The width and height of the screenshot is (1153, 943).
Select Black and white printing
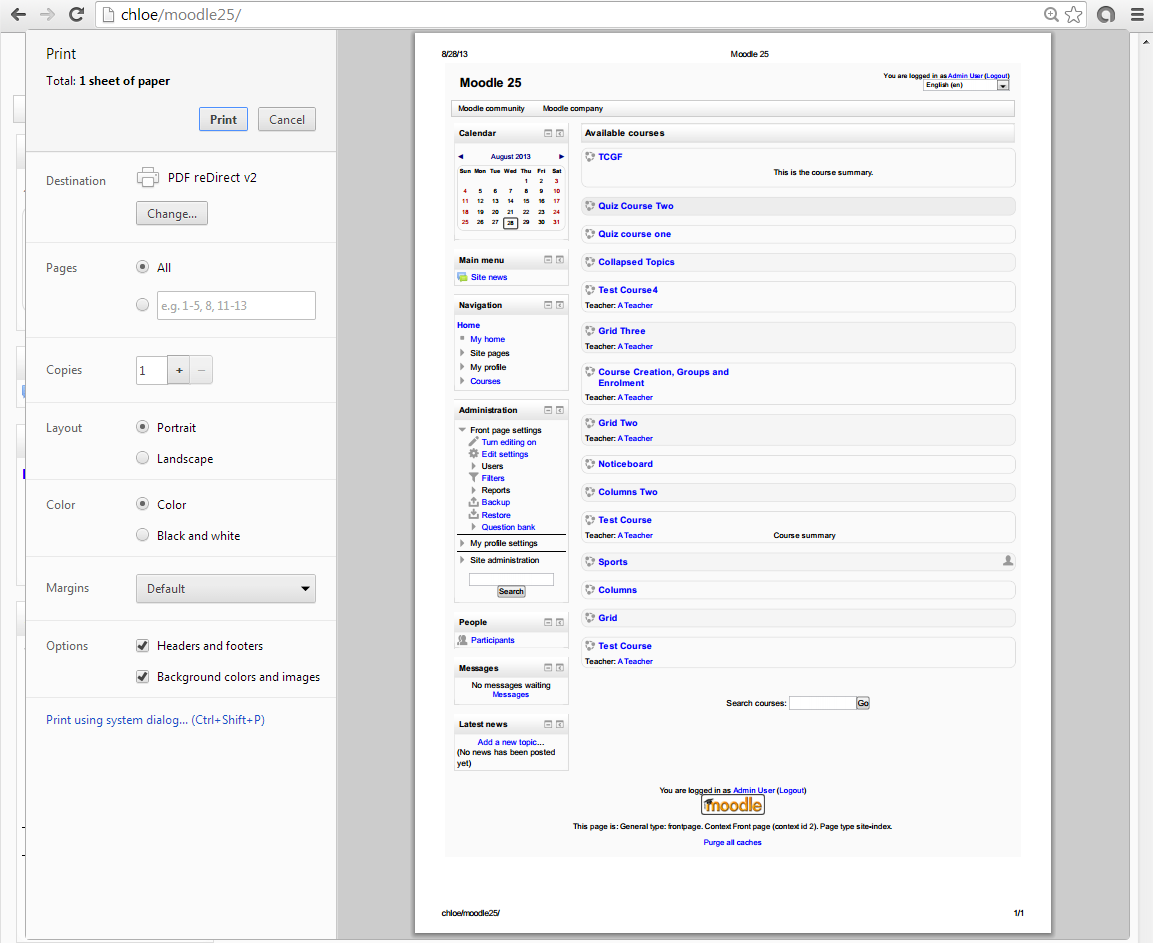click(x=143, y=535)
